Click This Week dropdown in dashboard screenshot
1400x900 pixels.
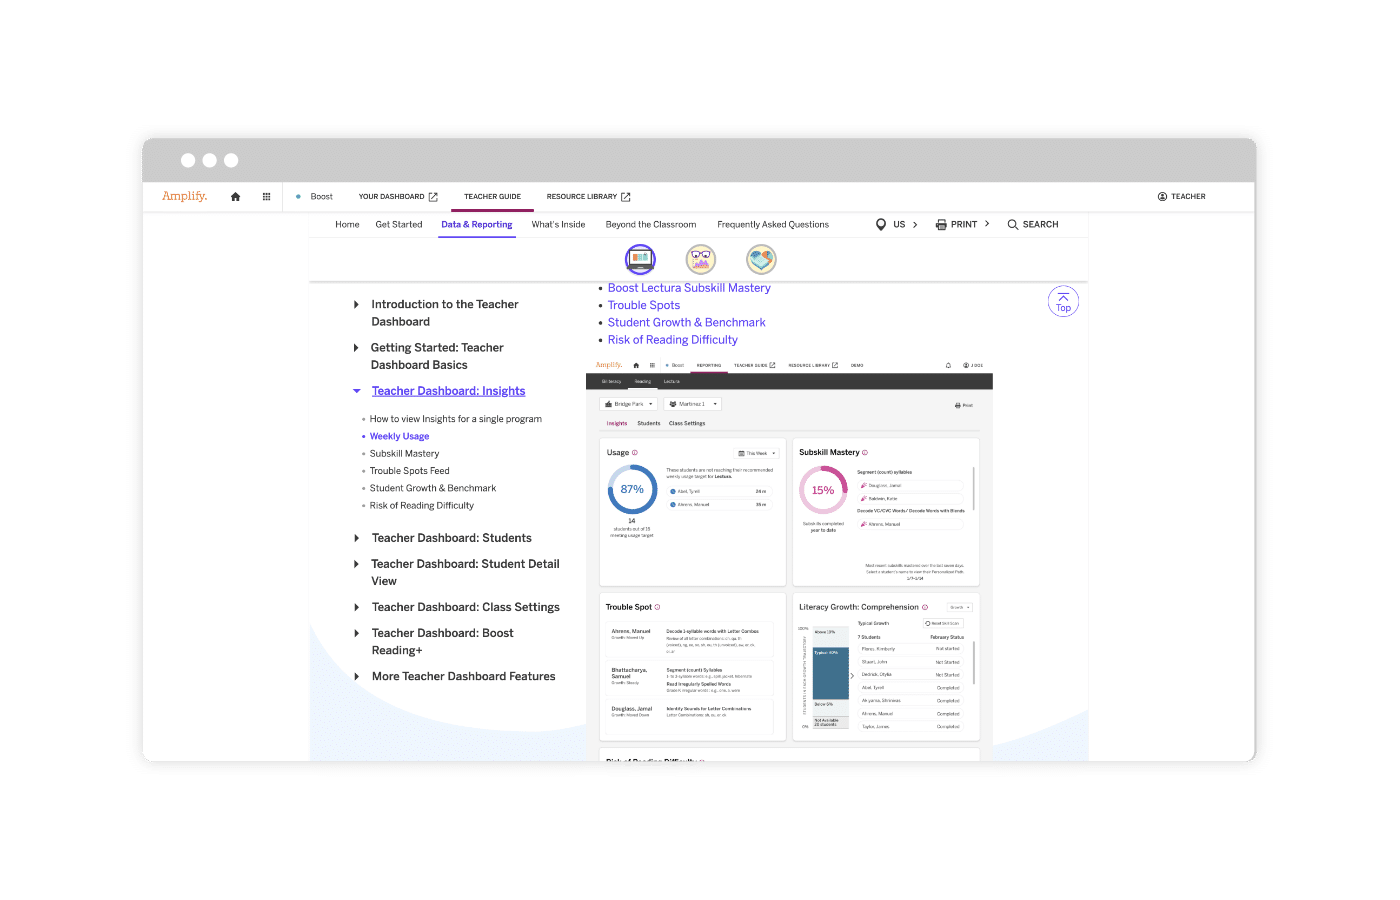coord(757,453)
